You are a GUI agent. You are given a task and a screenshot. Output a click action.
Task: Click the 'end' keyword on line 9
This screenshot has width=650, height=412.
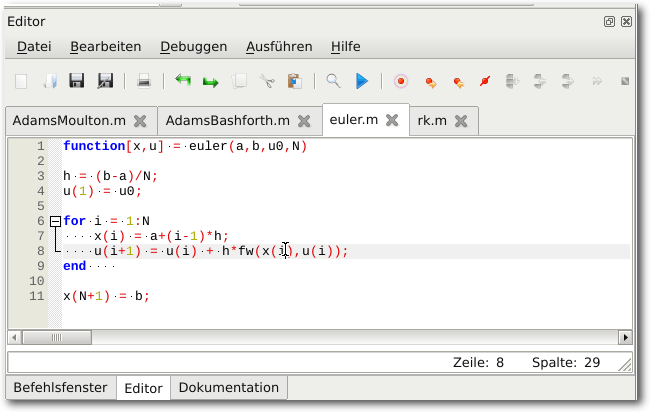(75, 266)
